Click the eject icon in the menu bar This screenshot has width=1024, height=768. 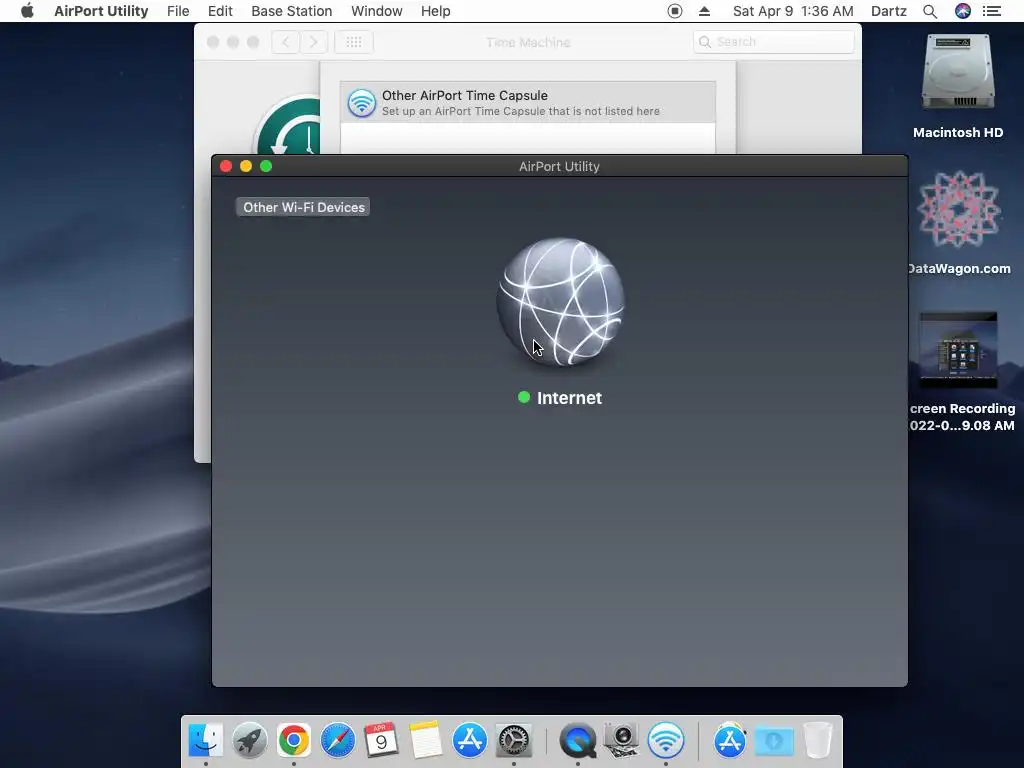[704, 11]
